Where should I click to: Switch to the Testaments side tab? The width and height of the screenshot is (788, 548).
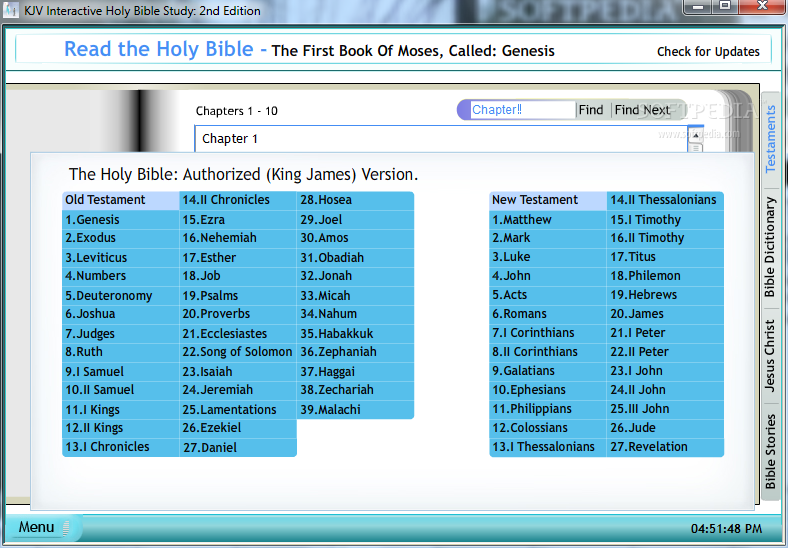pyautogui.click(x=770, y=138)
